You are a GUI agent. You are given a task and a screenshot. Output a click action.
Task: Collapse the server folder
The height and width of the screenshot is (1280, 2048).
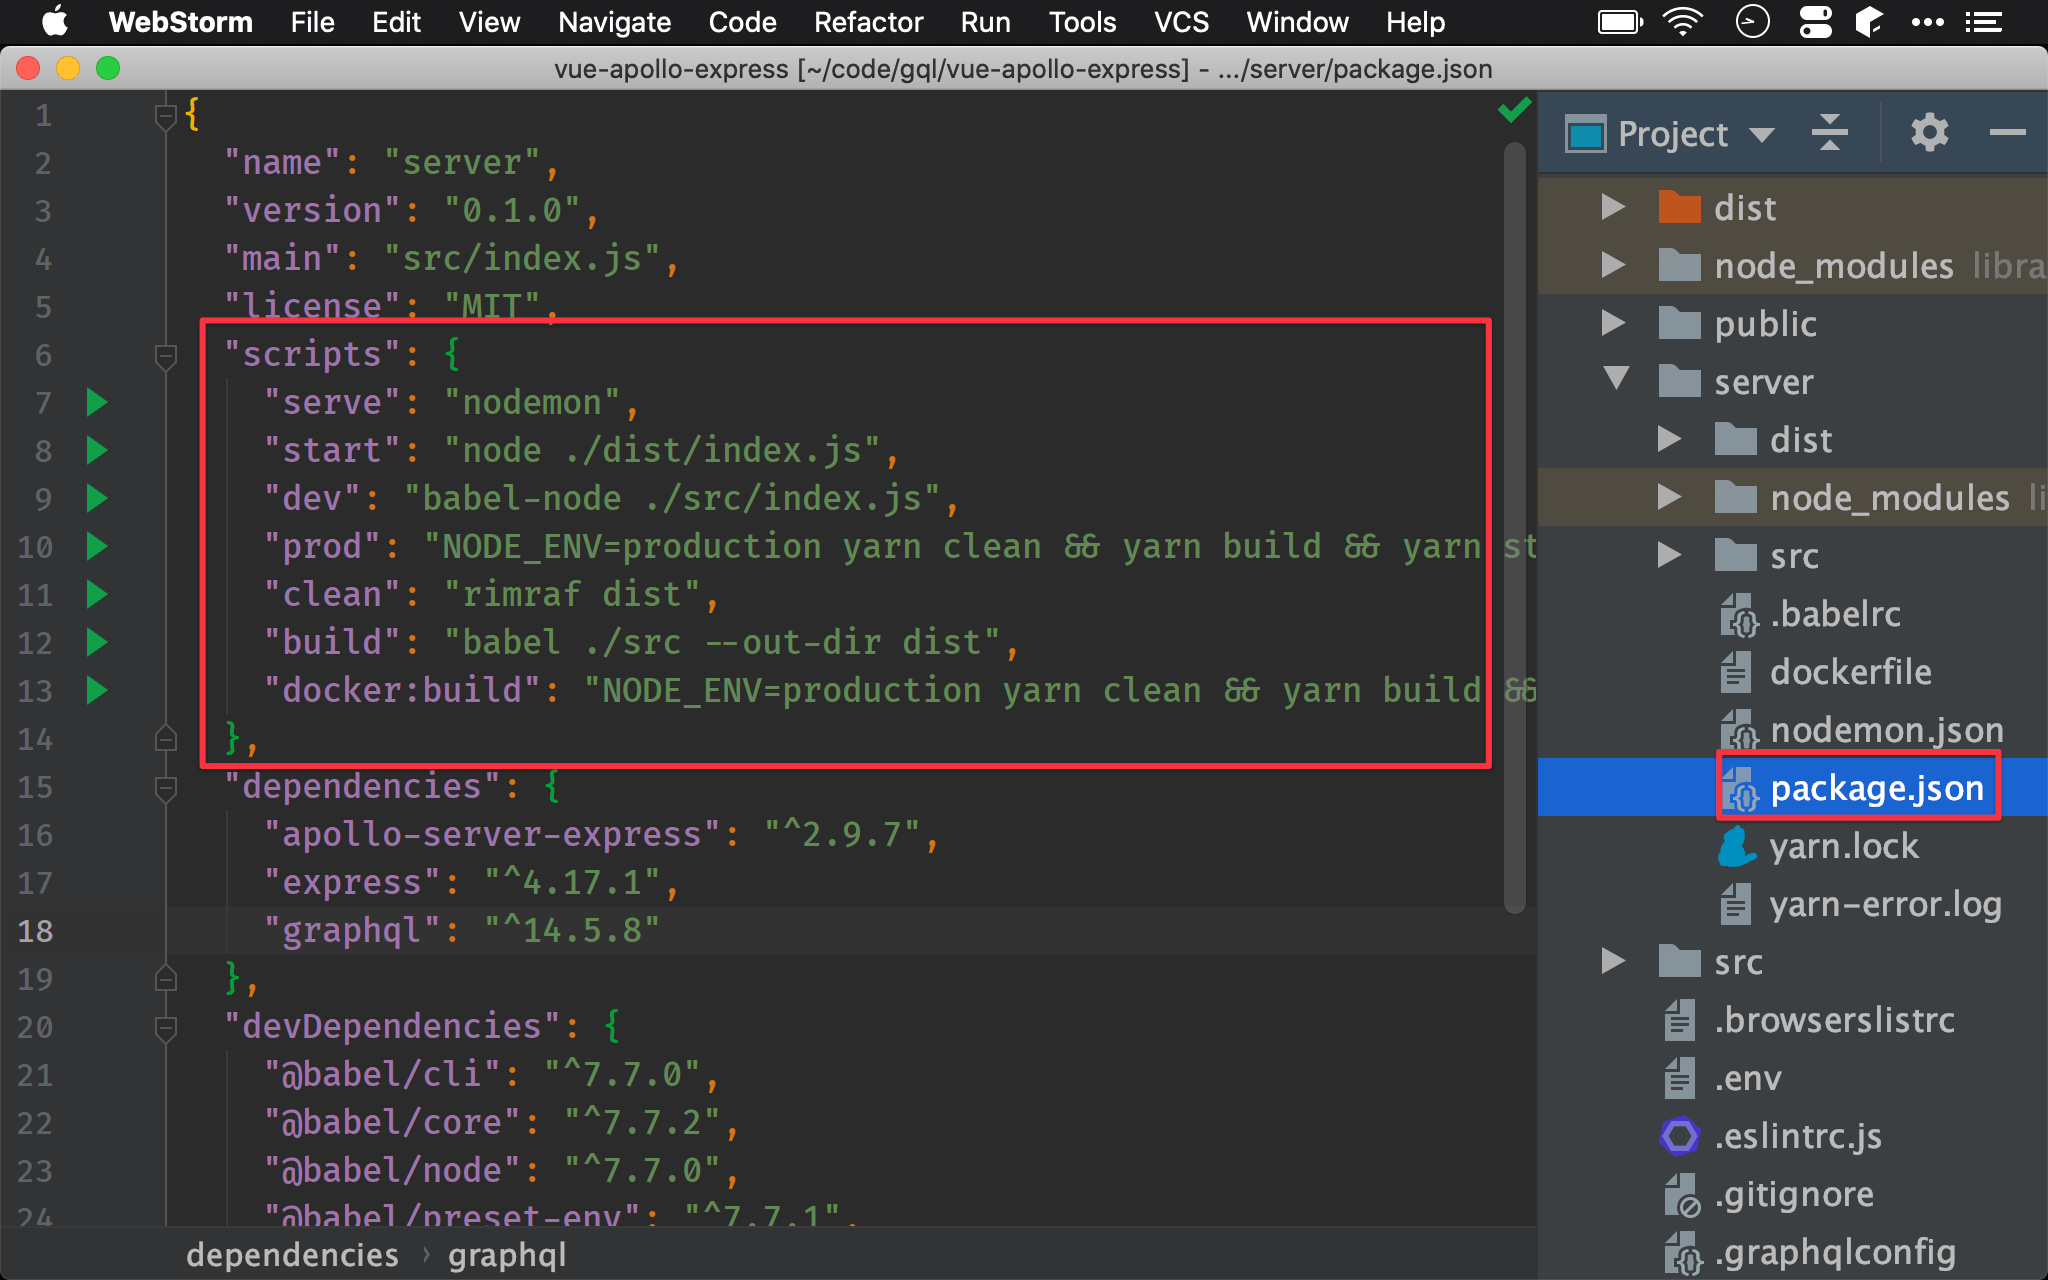[1616, 379]
